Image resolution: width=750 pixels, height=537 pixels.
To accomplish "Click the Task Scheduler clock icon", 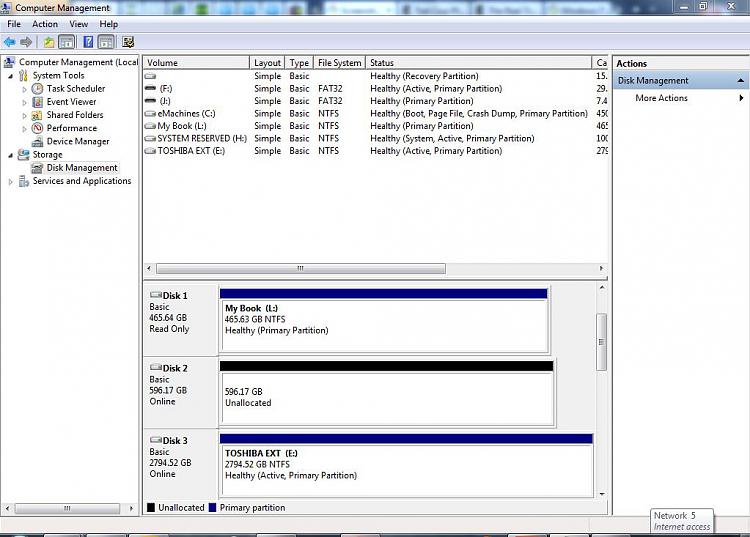I will [37, 88].
